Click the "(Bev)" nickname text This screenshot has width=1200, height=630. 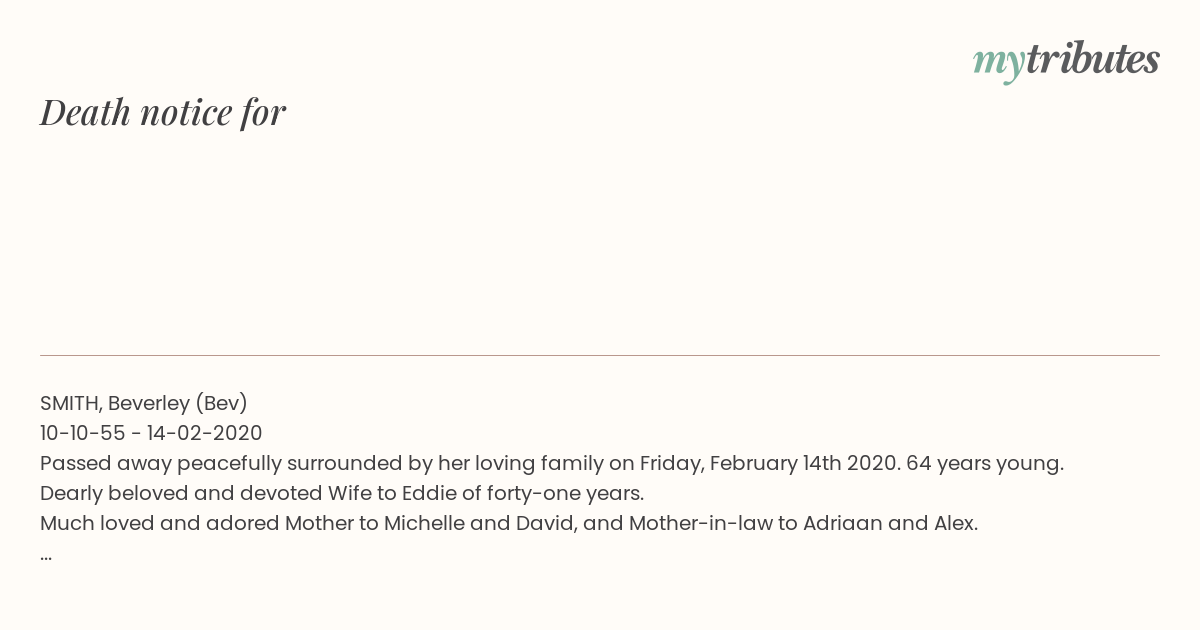click(221, 404)
